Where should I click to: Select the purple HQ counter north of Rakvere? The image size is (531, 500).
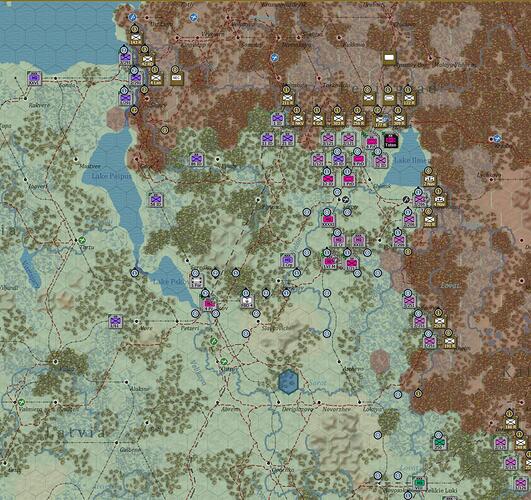coord(34,78)
